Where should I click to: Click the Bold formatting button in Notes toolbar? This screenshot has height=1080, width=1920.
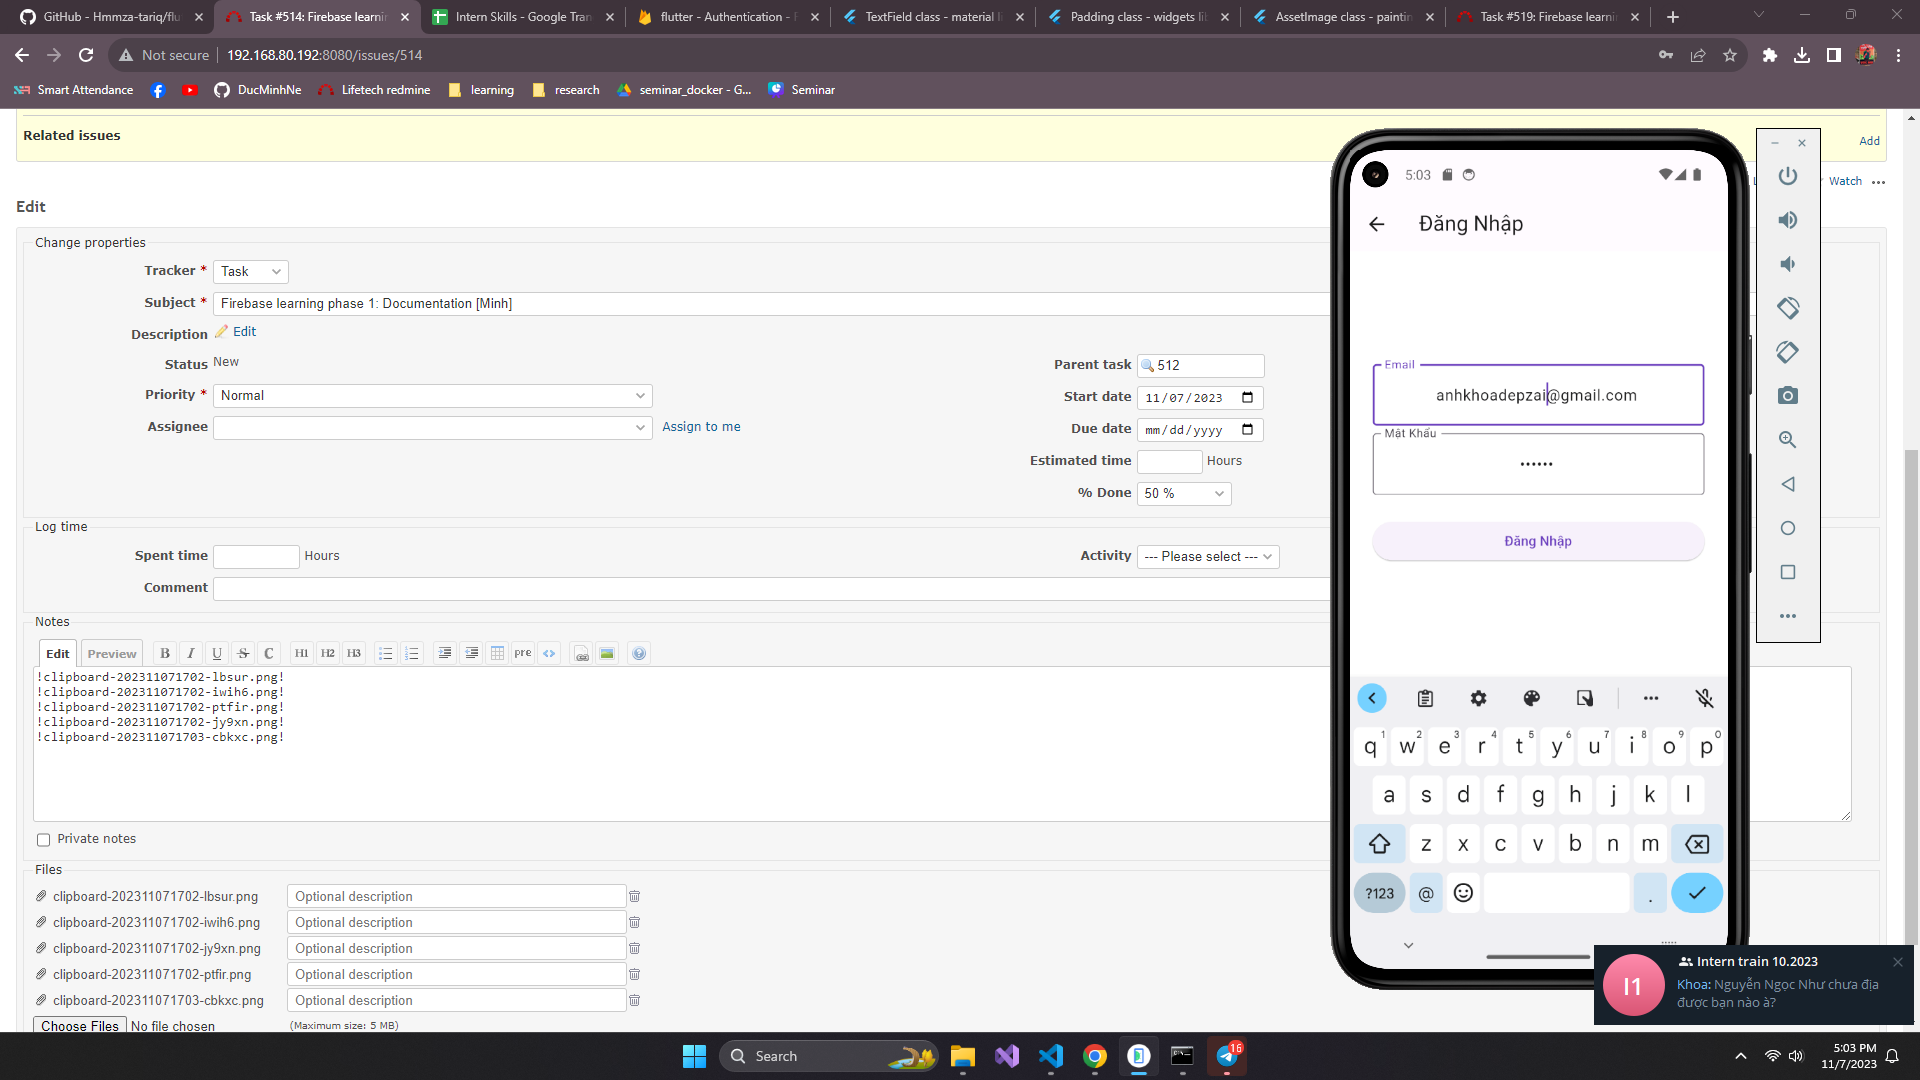pos(165,653)
